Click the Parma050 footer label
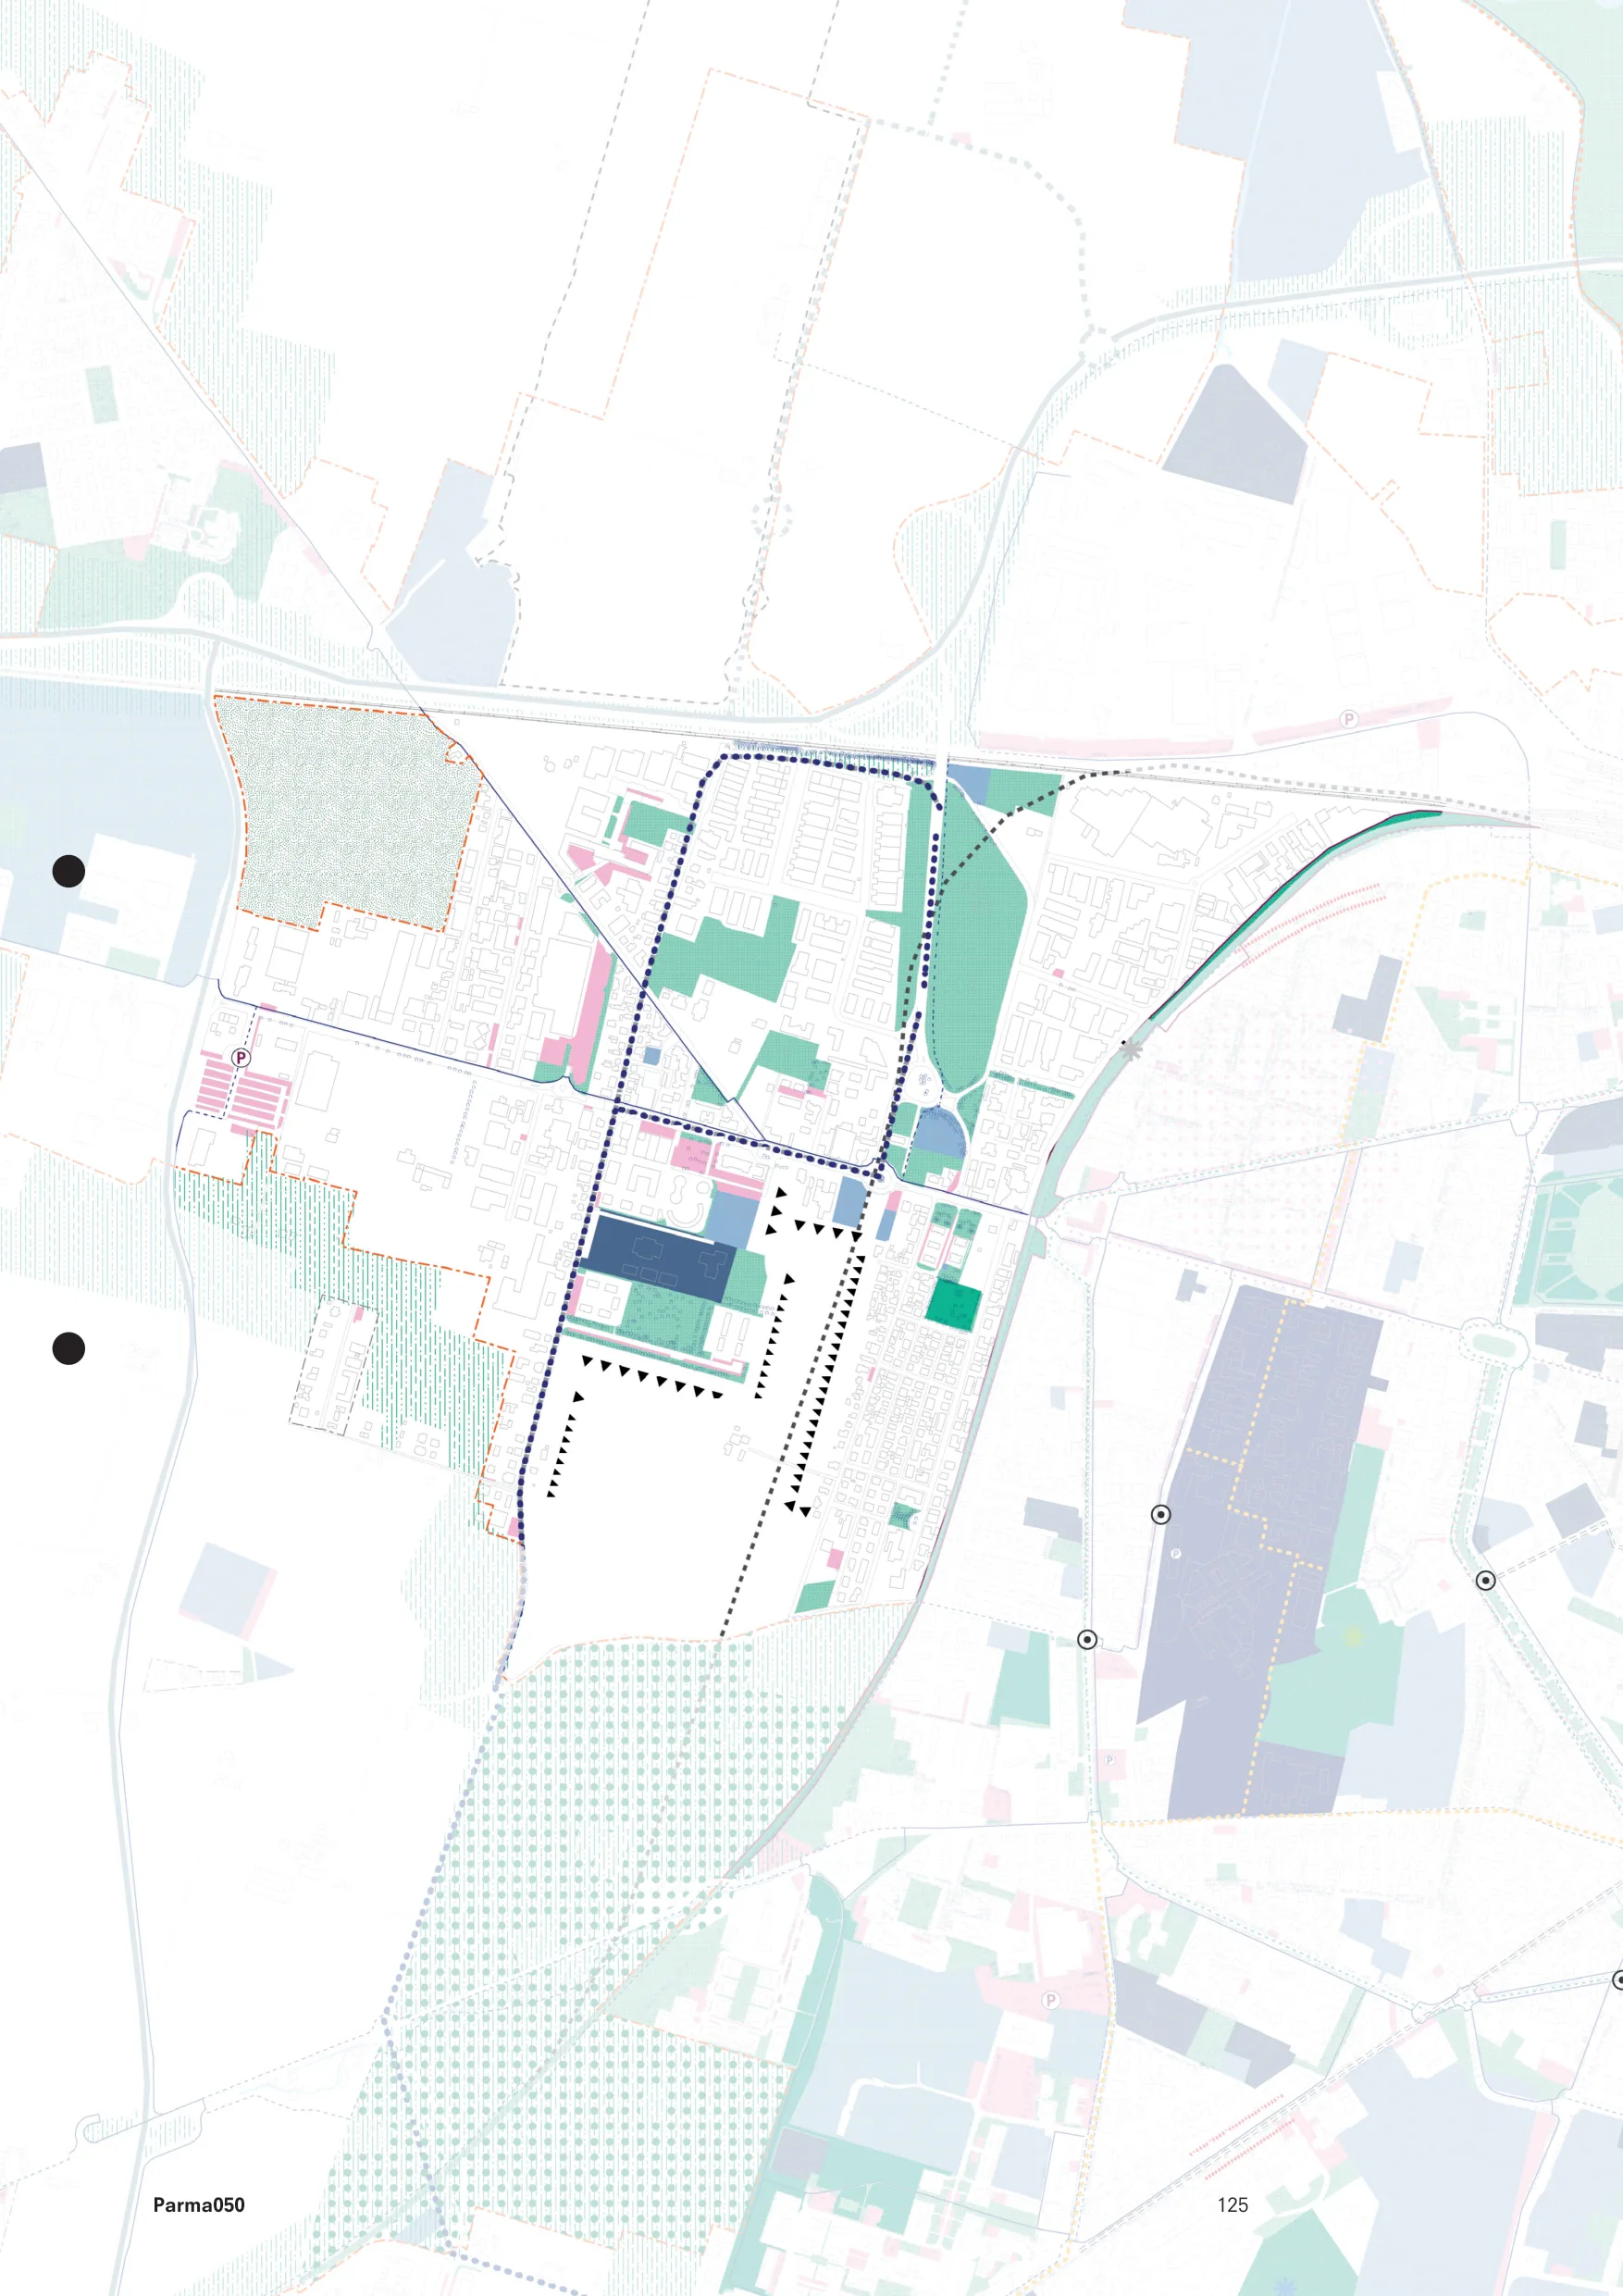Screen dimensions: 1623x2296 point(198,2204)
